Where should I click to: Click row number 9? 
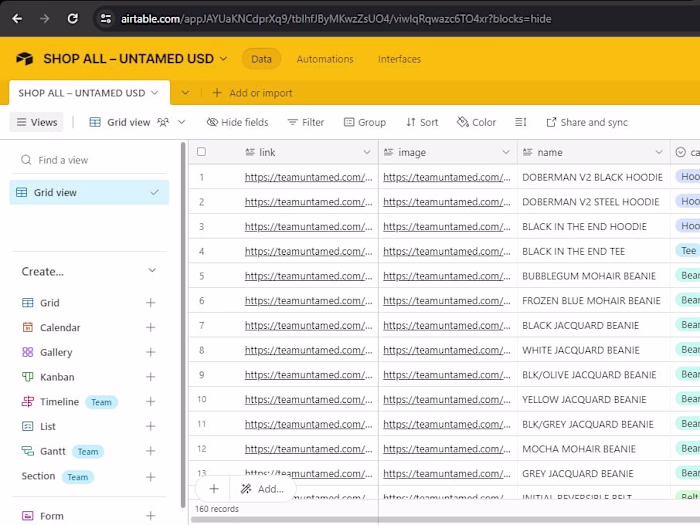(202, 375)
